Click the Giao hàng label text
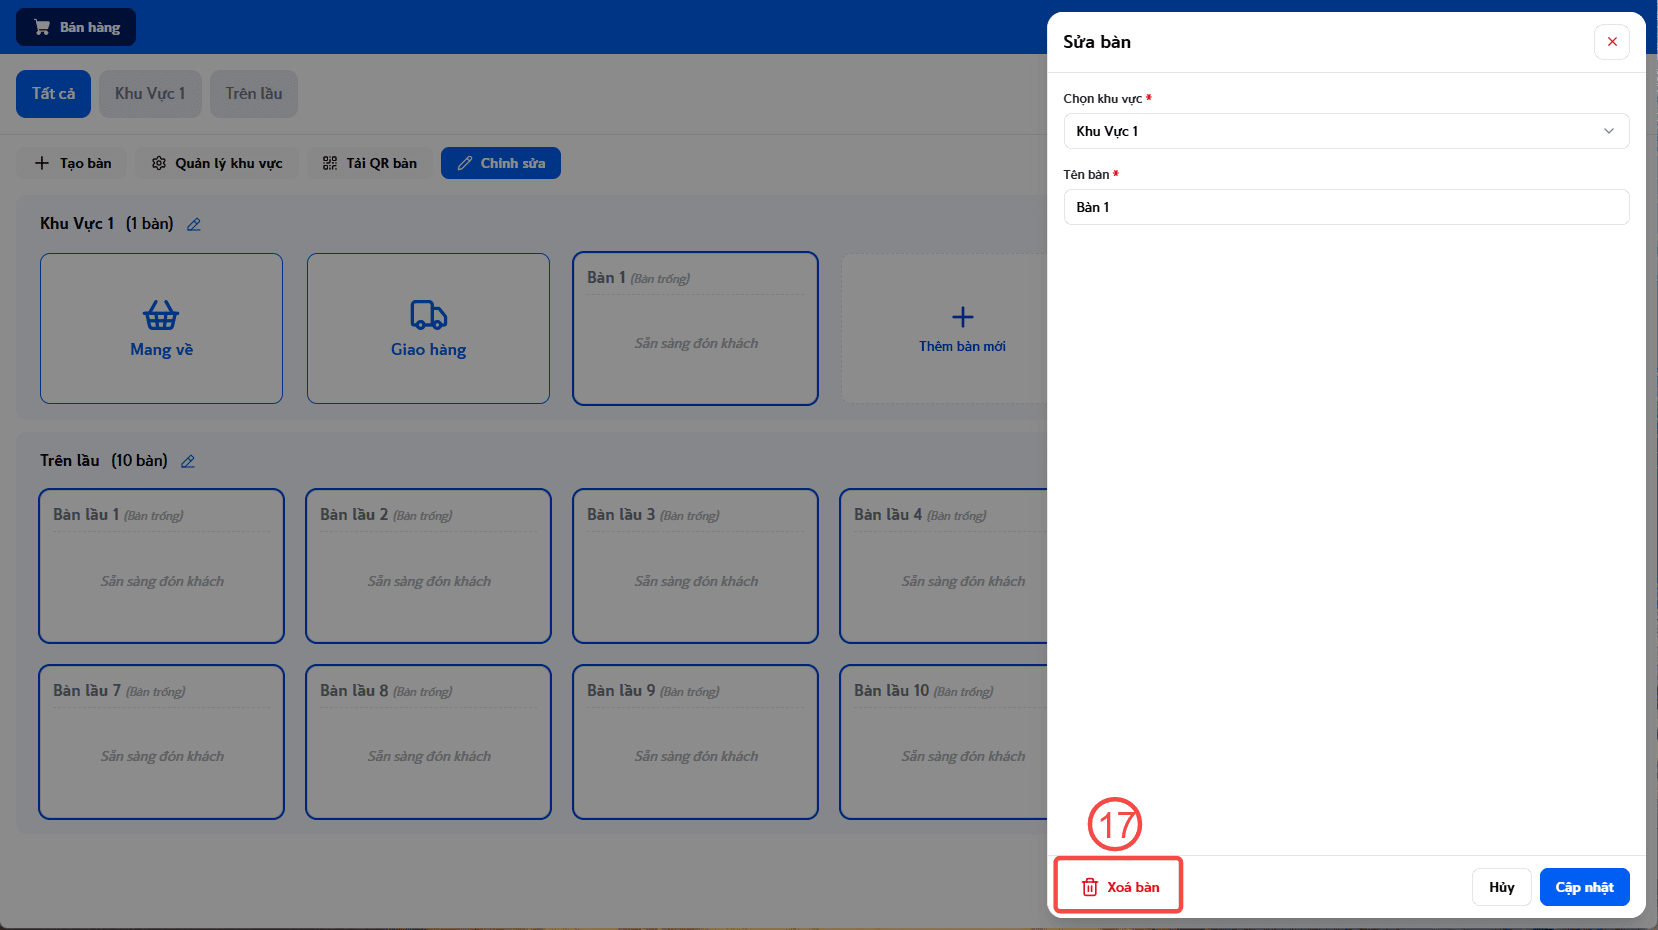The height and width of the screenshot is (930, 1658). pyautogui.click(x=428, y=350)
